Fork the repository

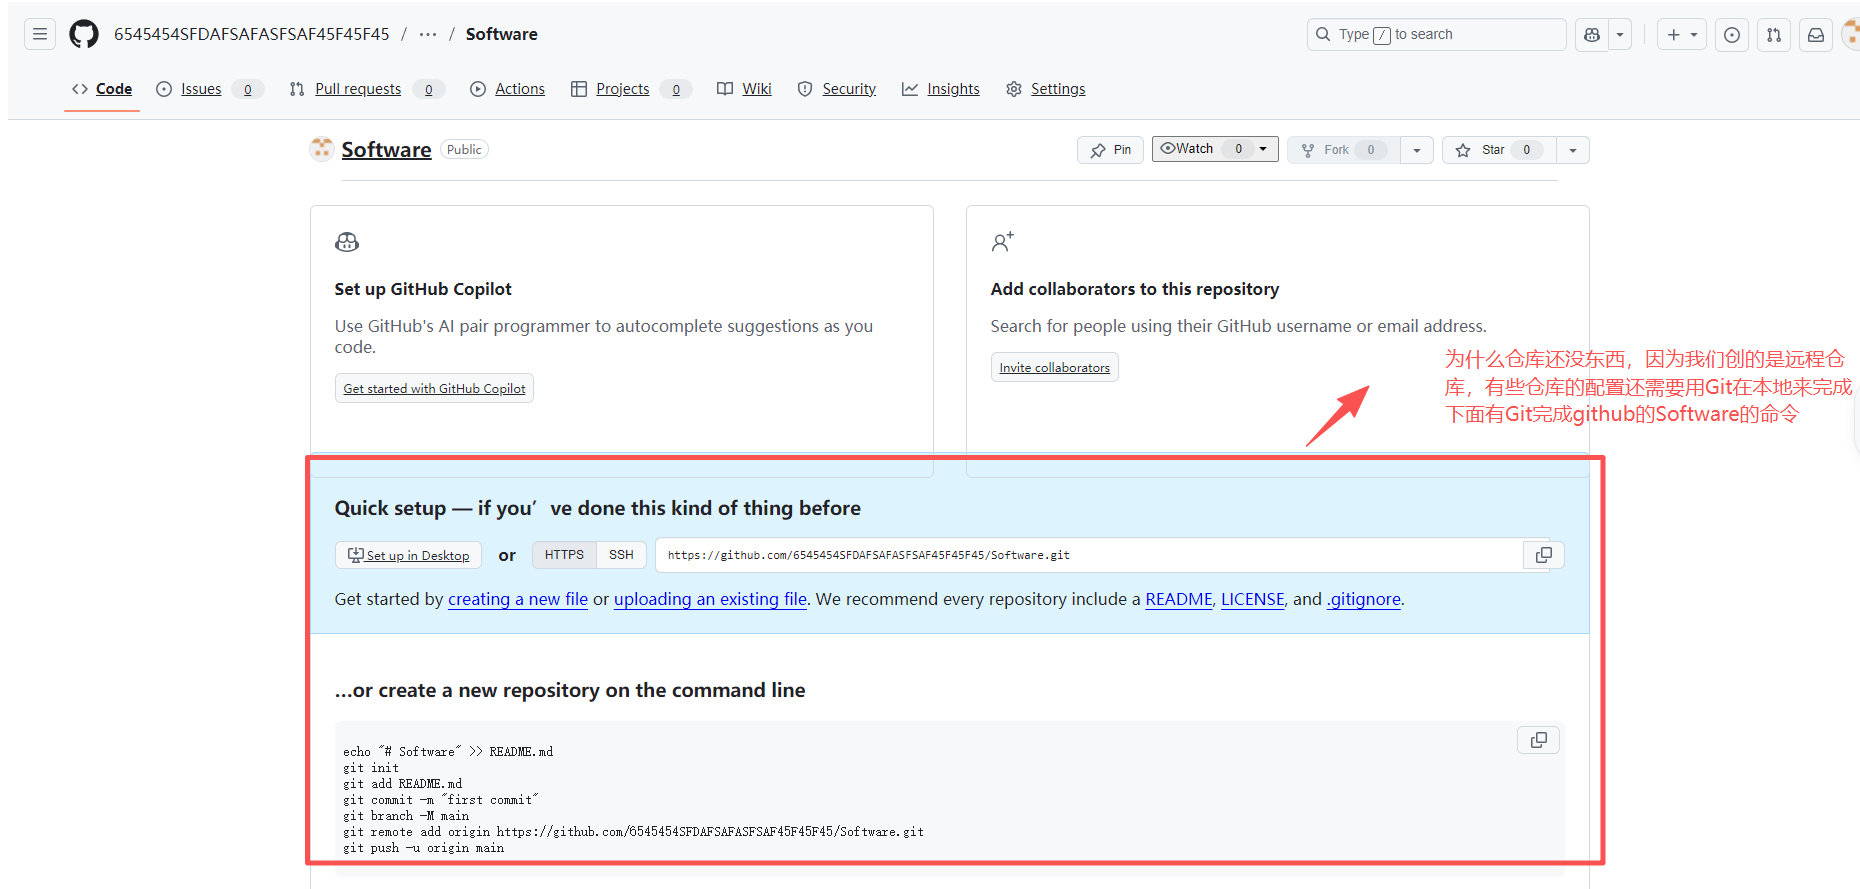pos(1344,150)
